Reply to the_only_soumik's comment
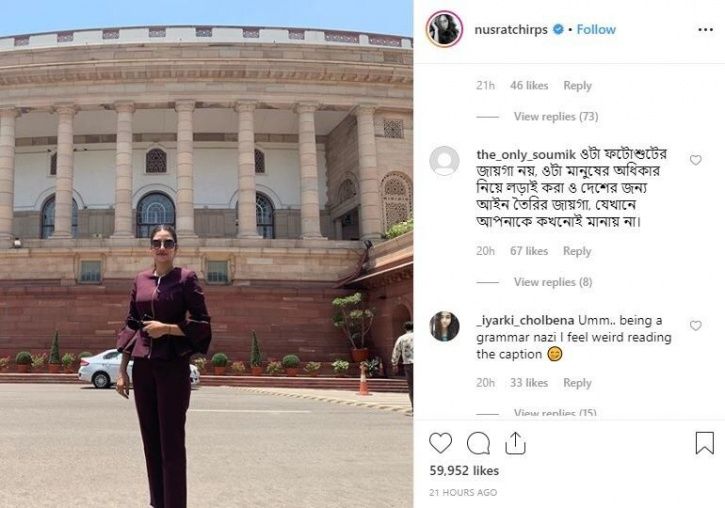 577,251
